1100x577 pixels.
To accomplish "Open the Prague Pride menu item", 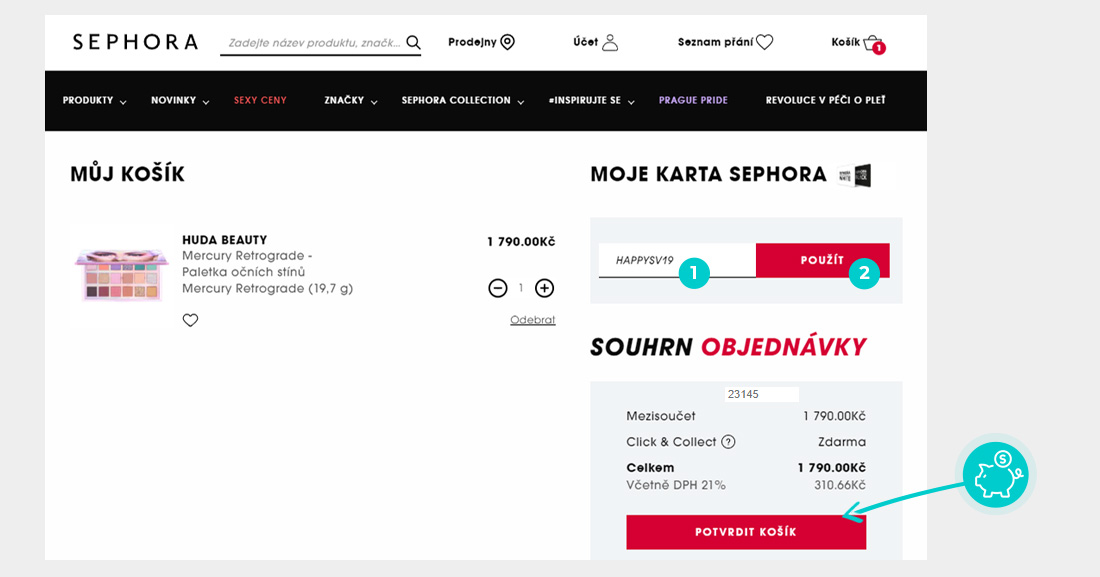I will click(x=693, y=101).
